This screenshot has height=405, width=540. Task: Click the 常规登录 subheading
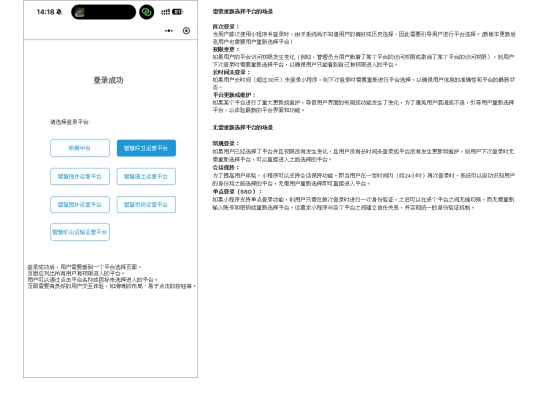click(x=226, y=143)
